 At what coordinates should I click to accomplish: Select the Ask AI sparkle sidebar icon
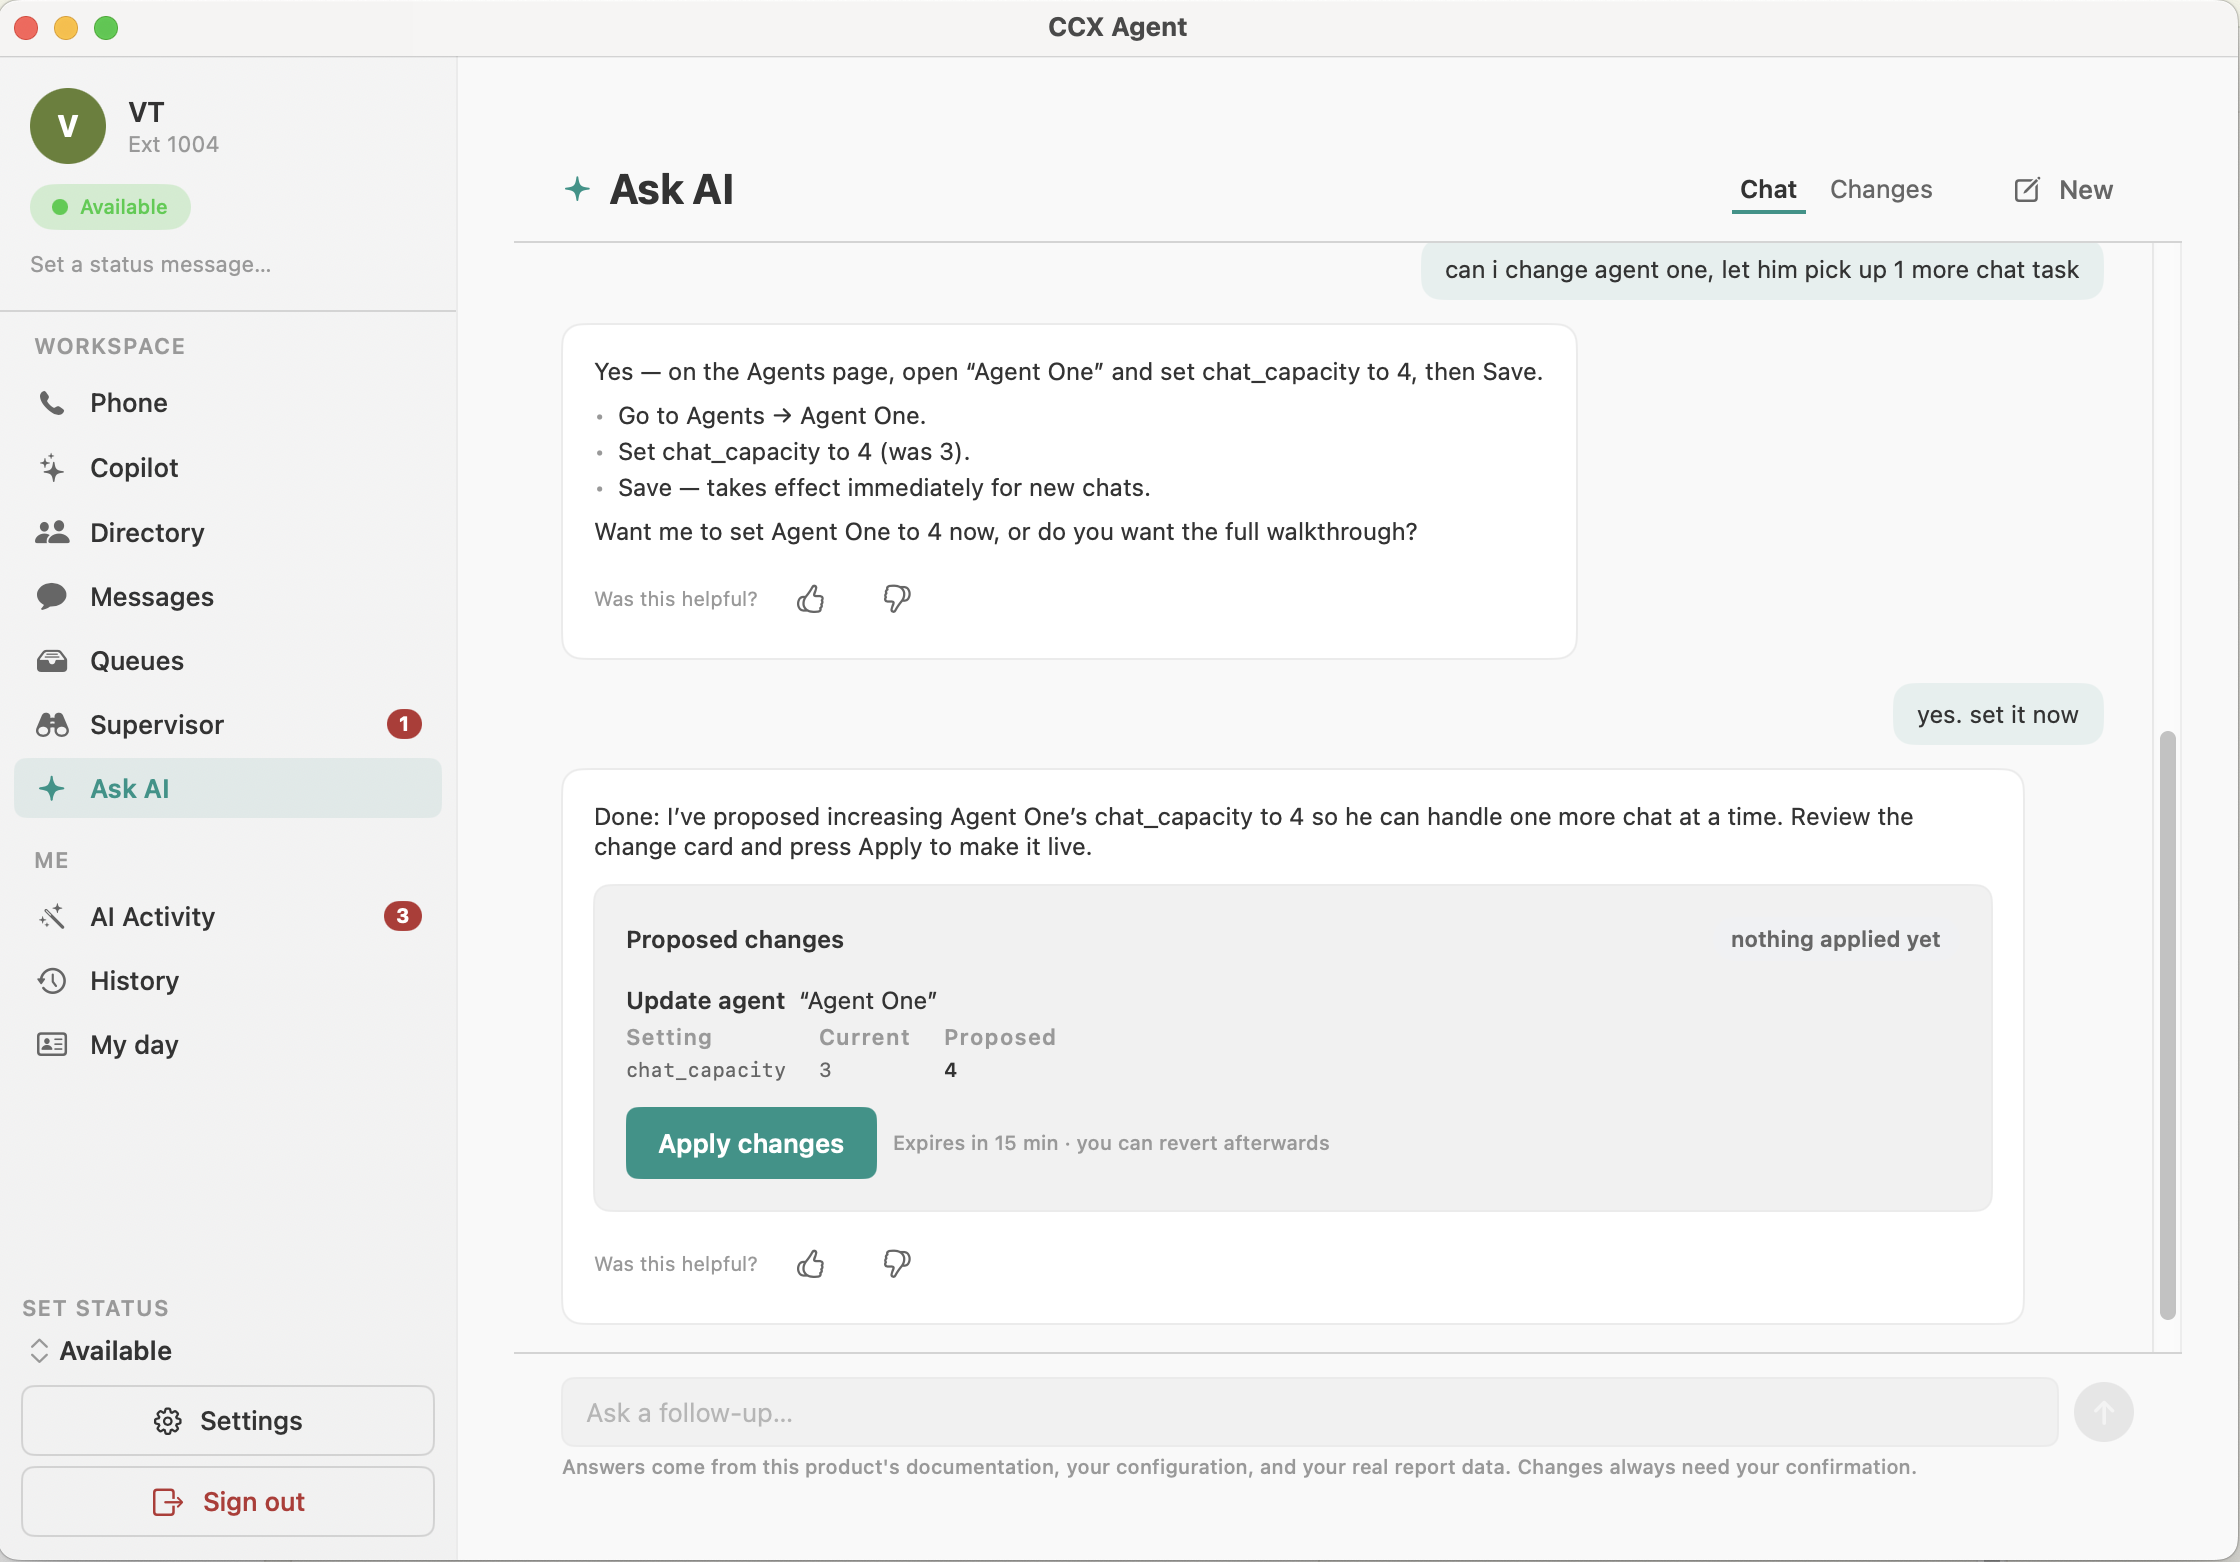52,789
